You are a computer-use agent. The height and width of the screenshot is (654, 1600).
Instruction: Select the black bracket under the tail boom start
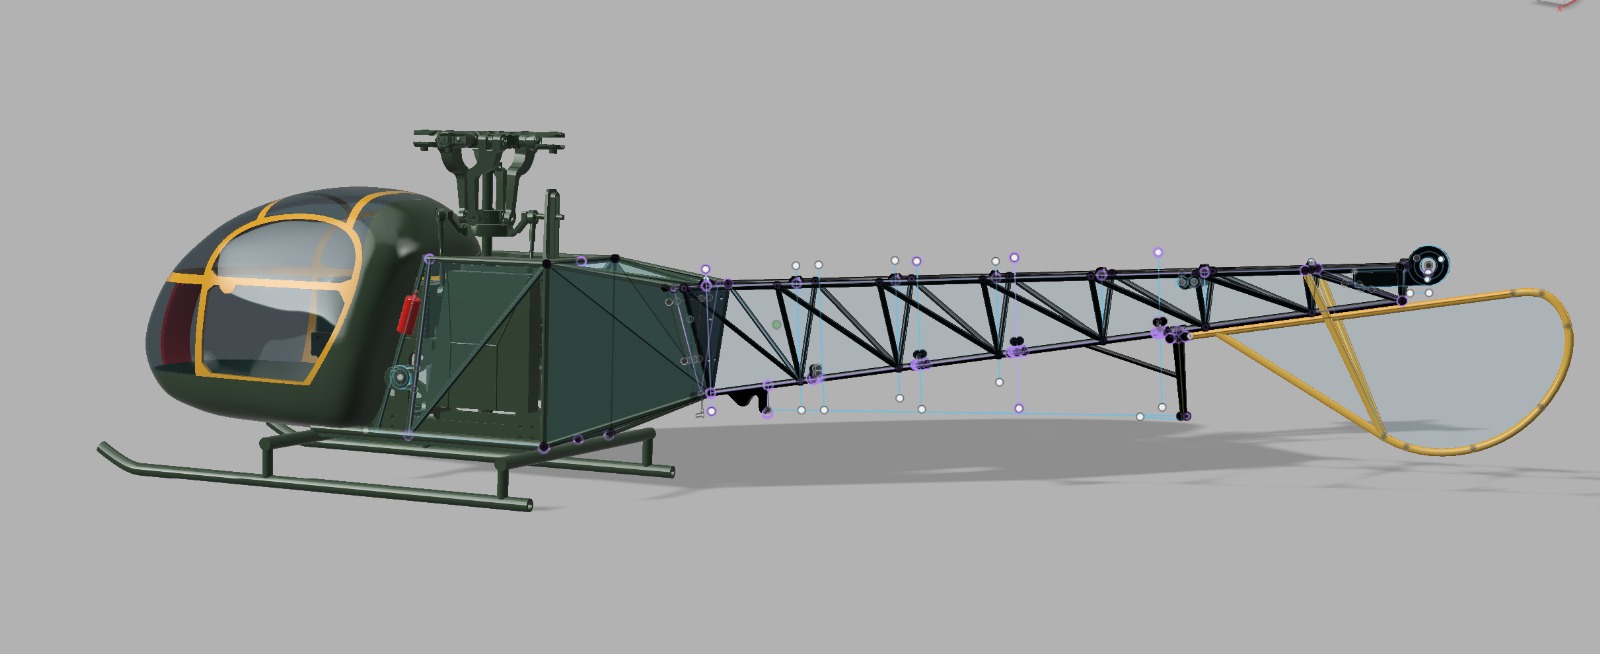pos(743,400)
